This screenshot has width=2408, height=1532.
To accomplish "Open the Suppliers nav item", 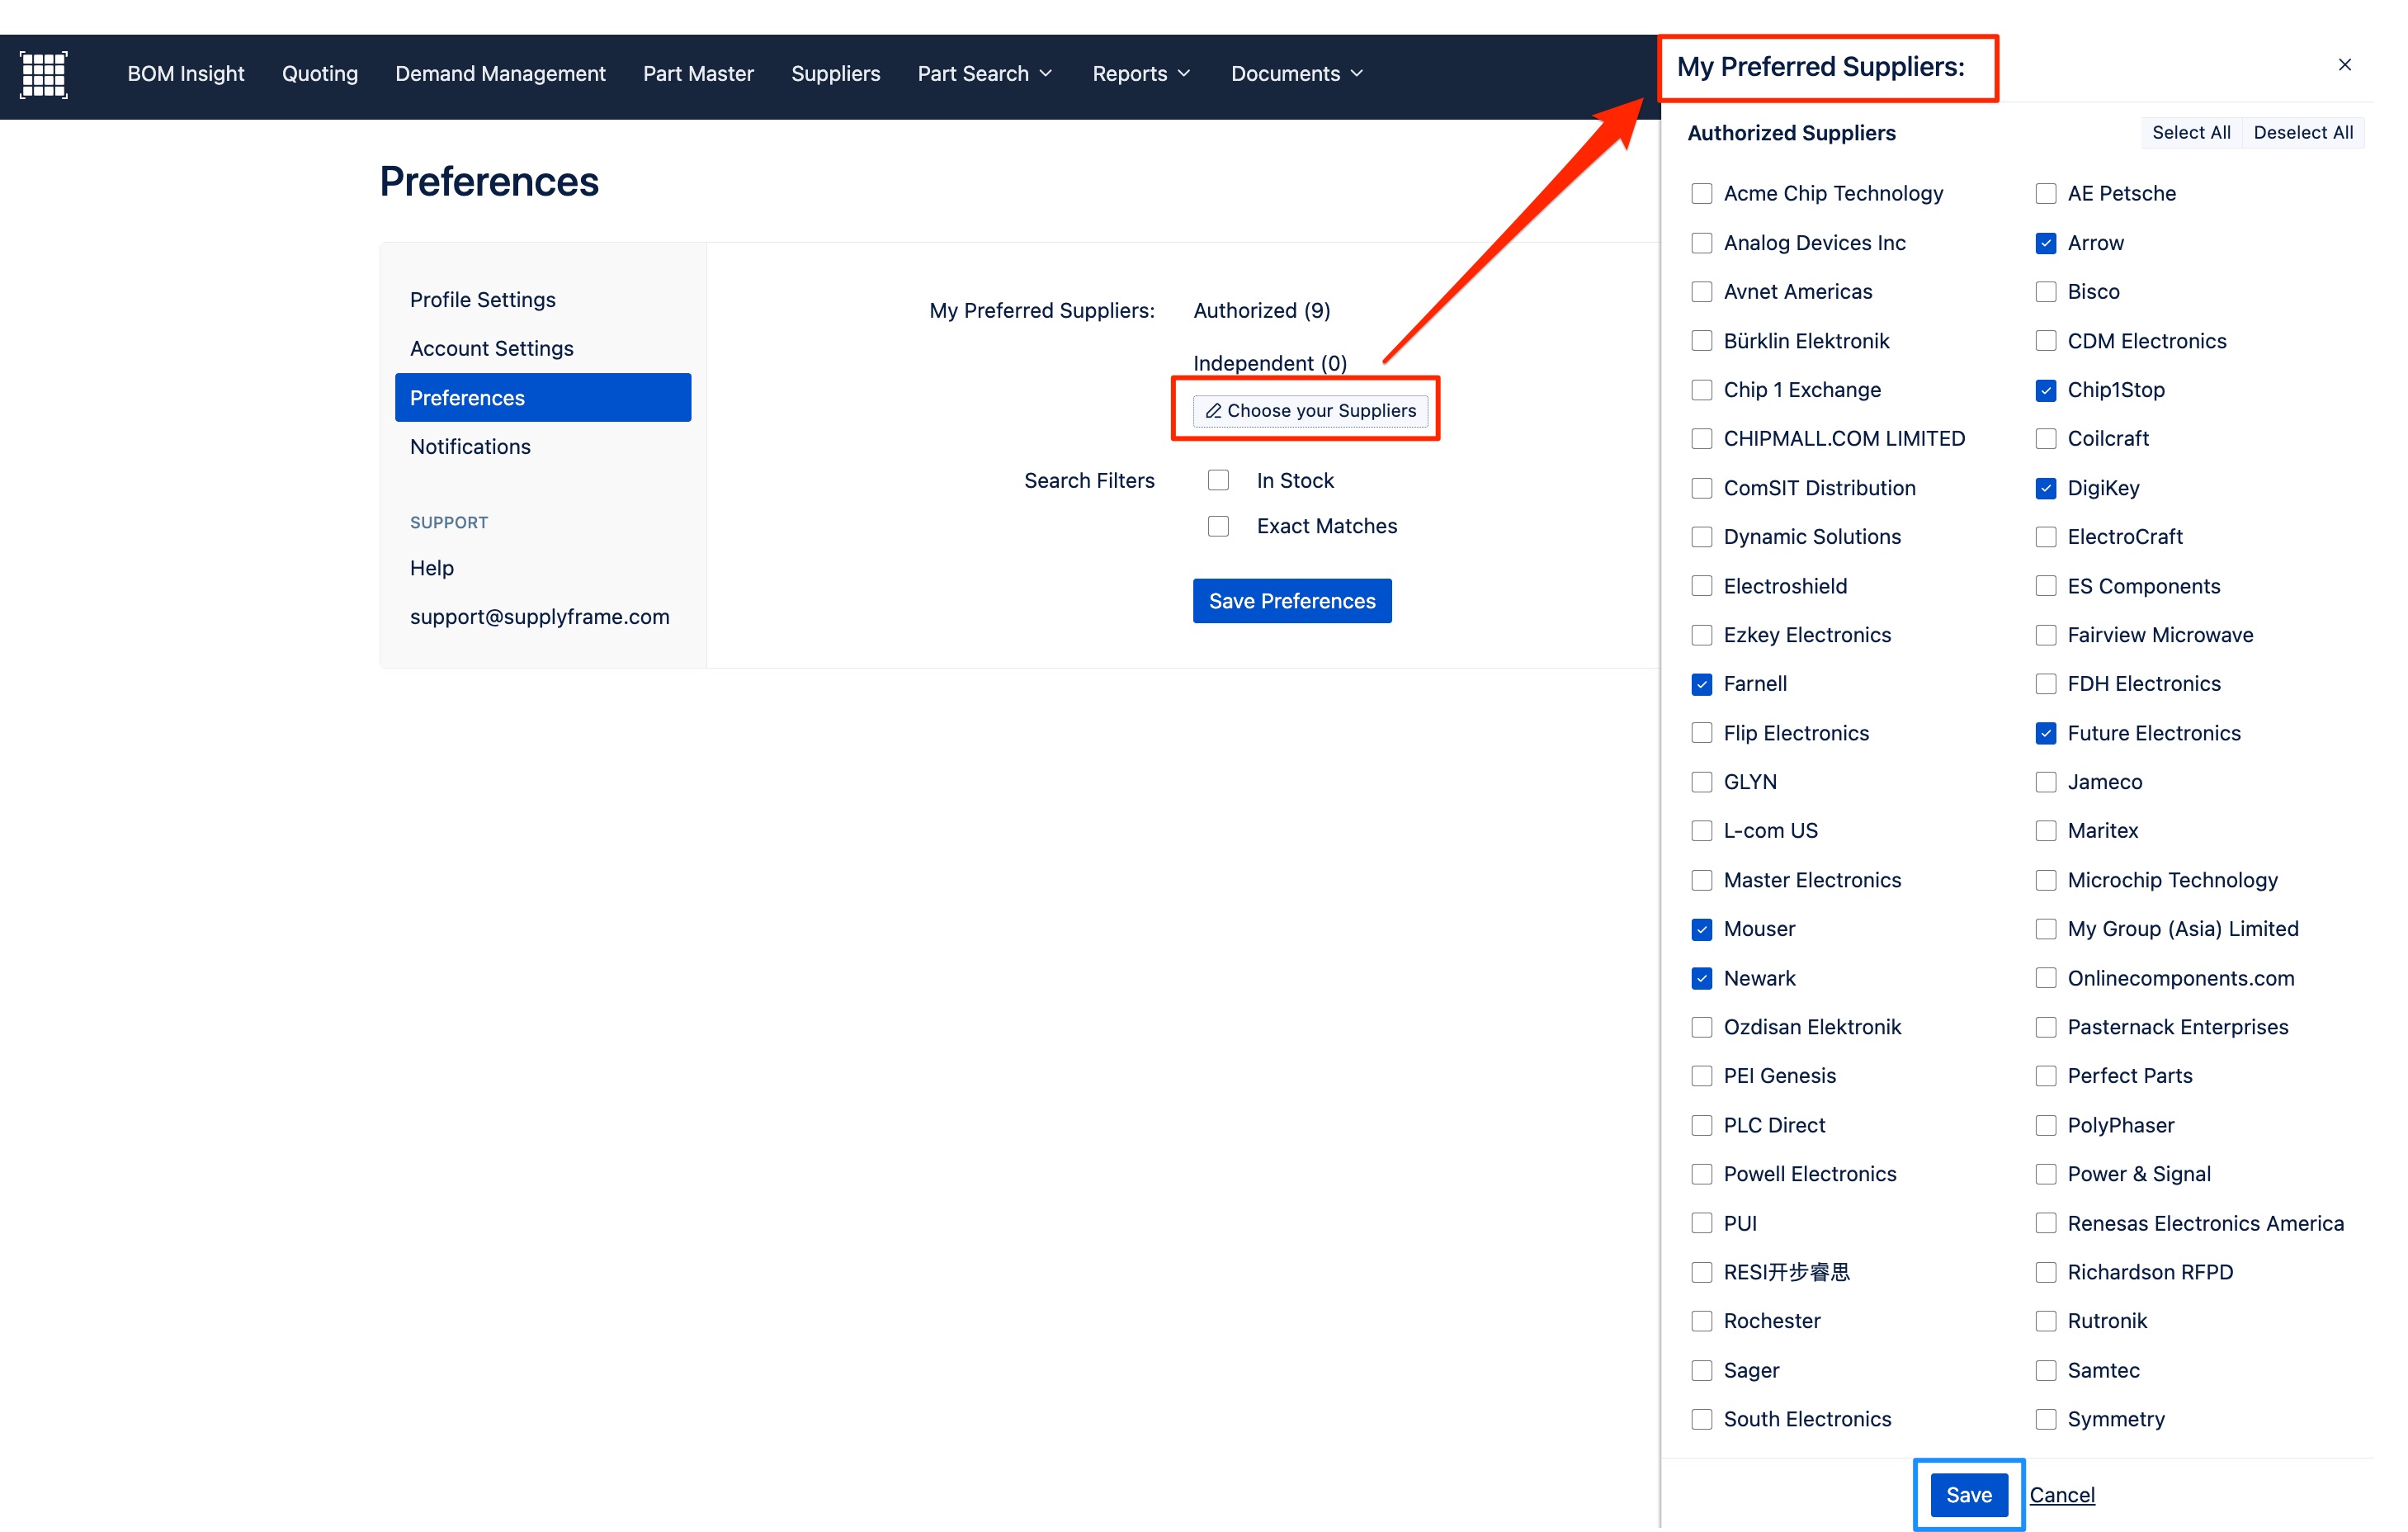I will [835, 73].
